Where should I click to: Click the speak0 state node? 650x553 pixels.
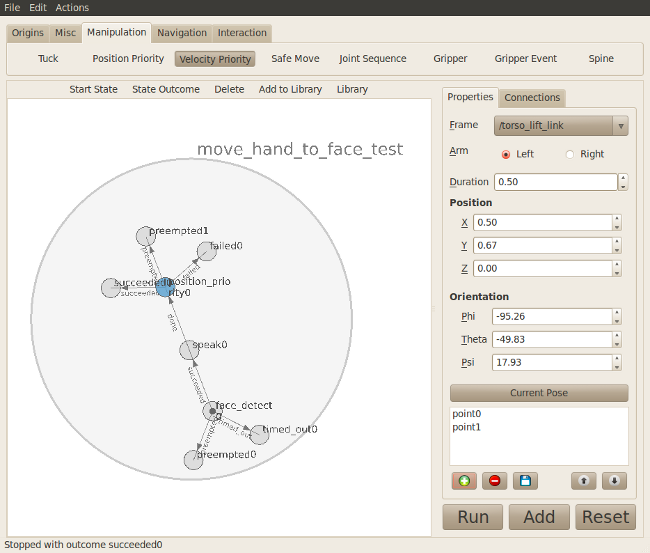tap(188, 349)
